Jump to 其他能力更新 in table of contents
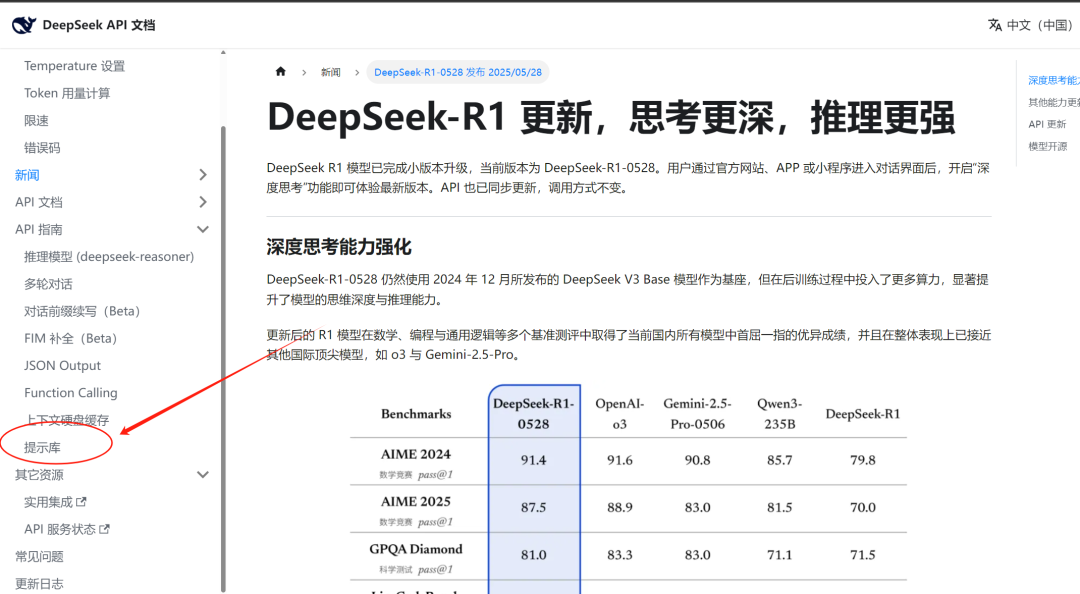This screenshot has width=1080, height=594. pyautogui.click(x=1053, y=103)
